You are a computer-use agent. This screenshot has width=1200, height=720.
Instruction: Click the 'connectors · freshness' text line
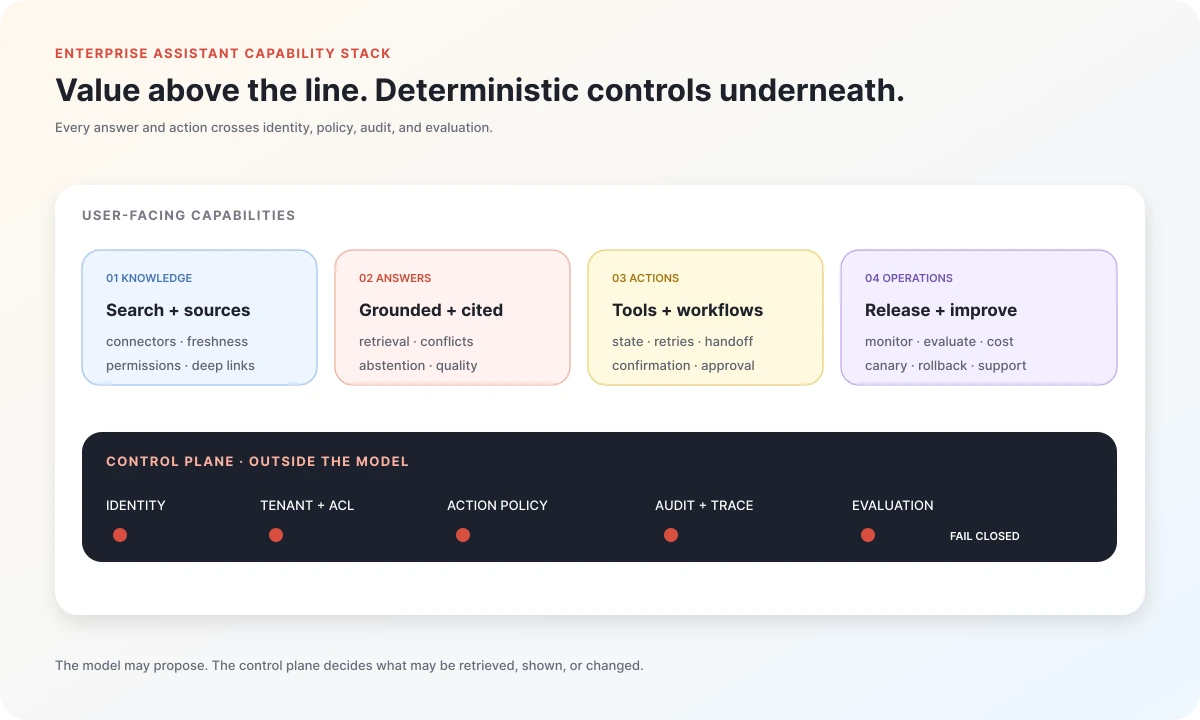click(x=177, y=341)
